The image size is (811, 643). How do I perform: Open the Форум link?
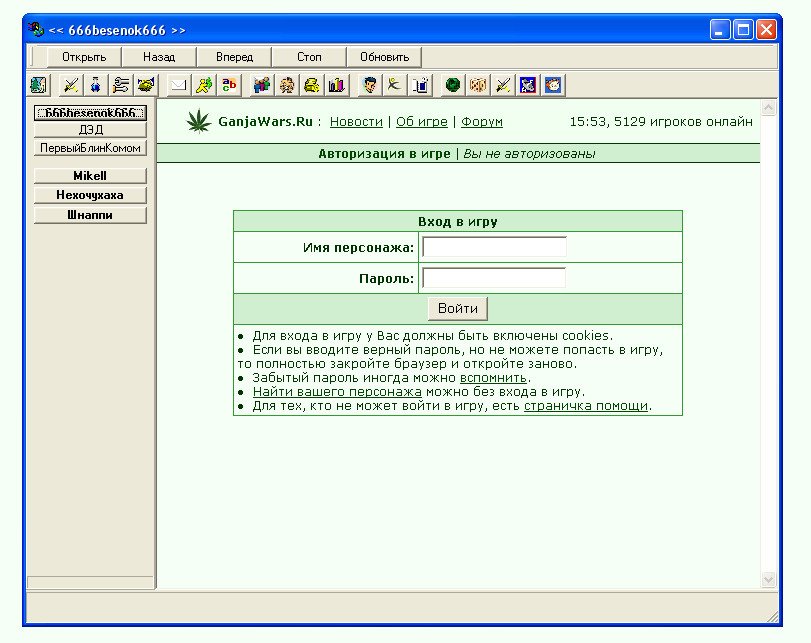482,122
